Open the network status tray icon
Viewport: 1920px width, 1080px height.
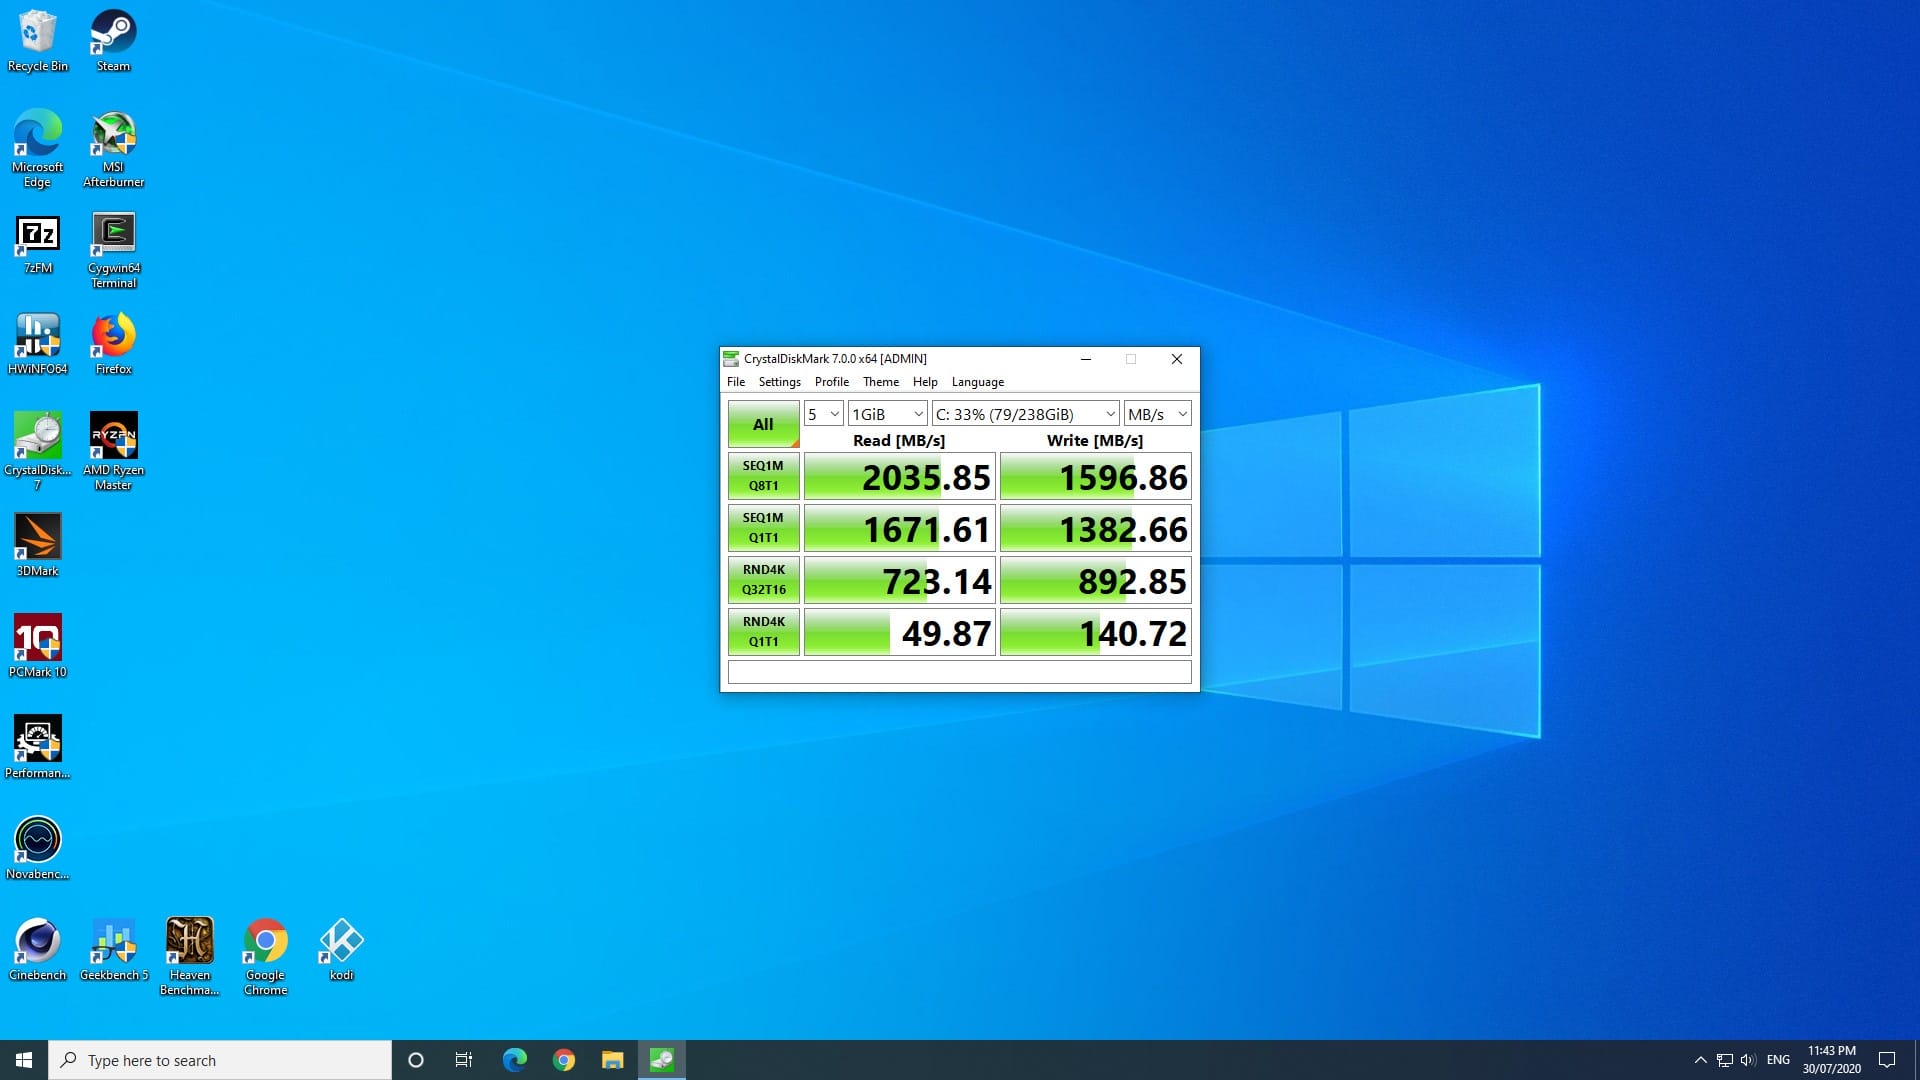1724,1060
